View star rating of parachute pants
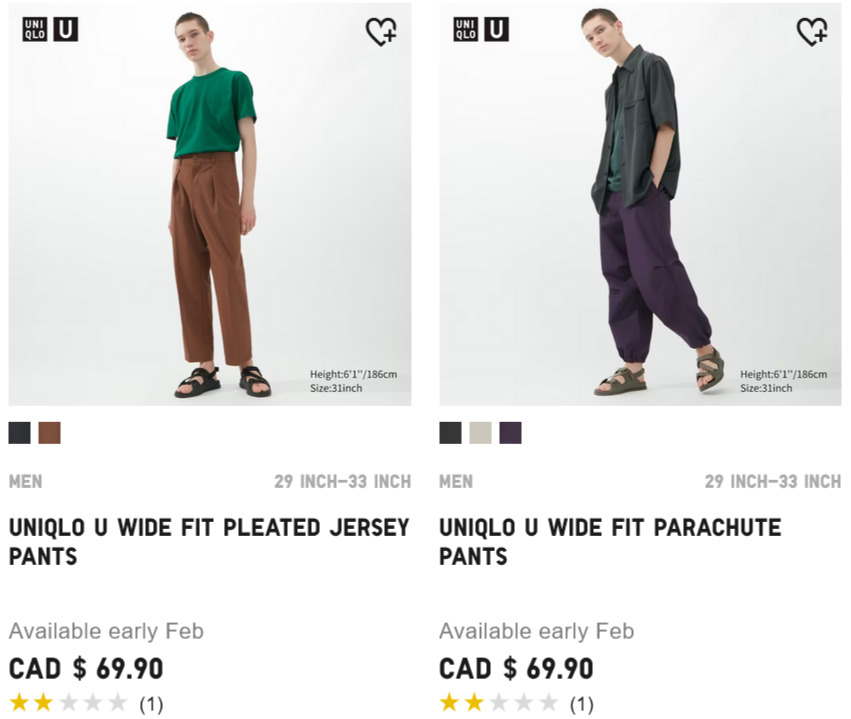Viewport: 851px width, 719px height. click(498, 703)
